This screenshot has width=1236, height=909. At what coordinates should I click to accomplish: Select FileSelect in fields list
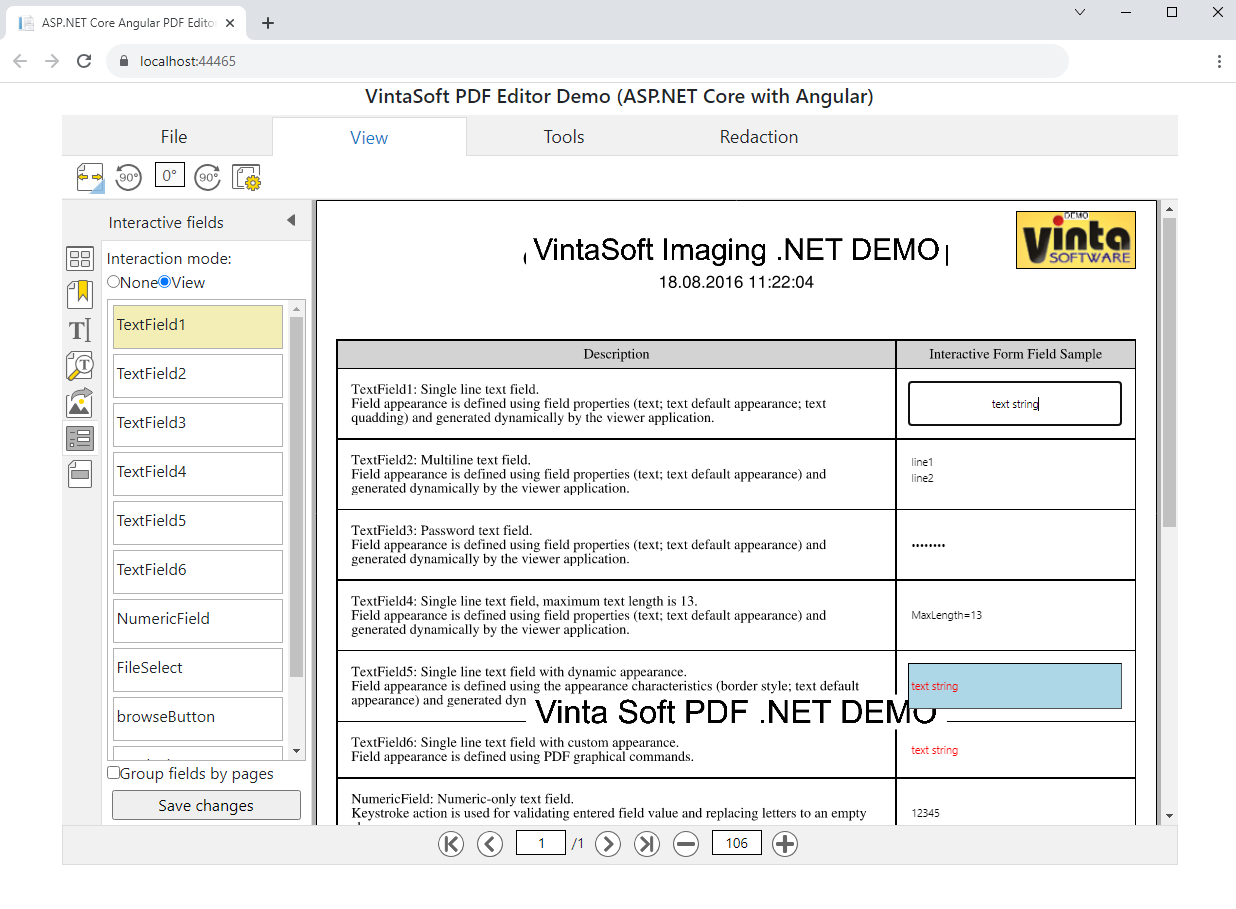pos(198,670)
